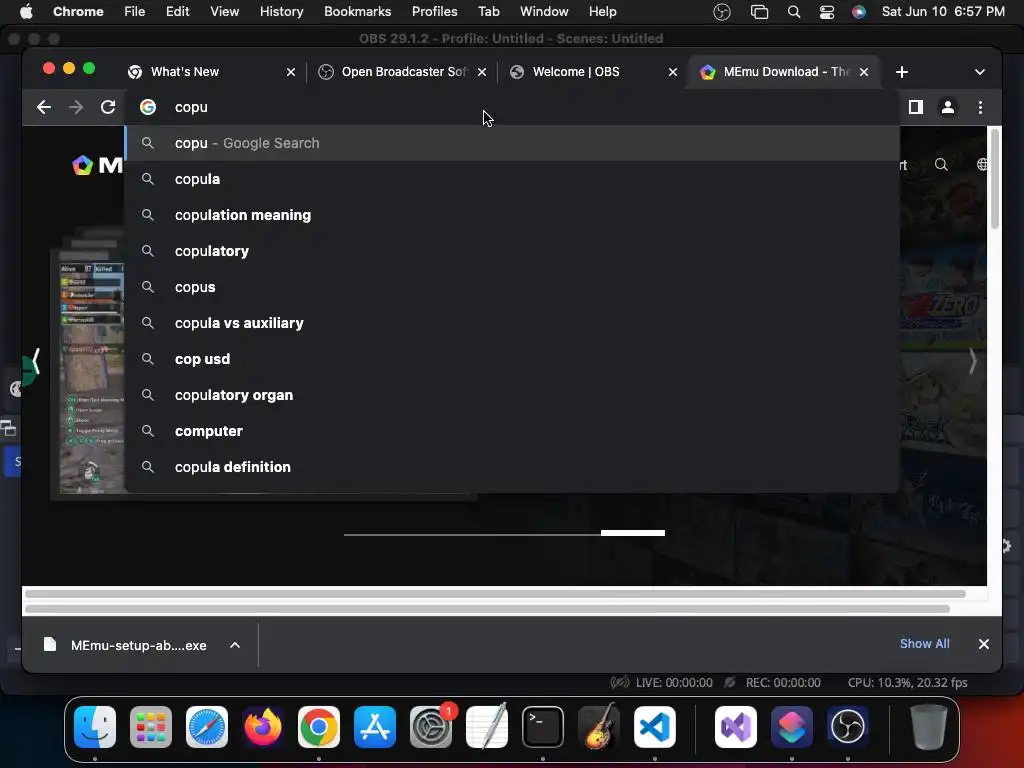Open the History menu
The image size is (1024, 768).
point(281,11)
